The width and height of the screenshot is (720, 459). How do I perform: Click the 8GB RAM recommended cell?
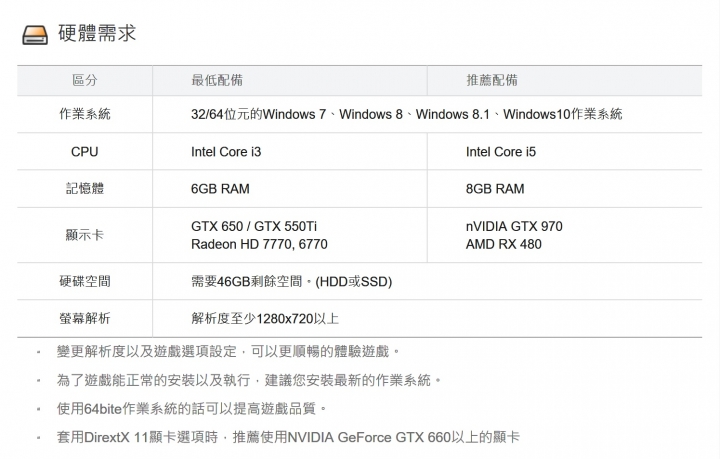point(495,189)
